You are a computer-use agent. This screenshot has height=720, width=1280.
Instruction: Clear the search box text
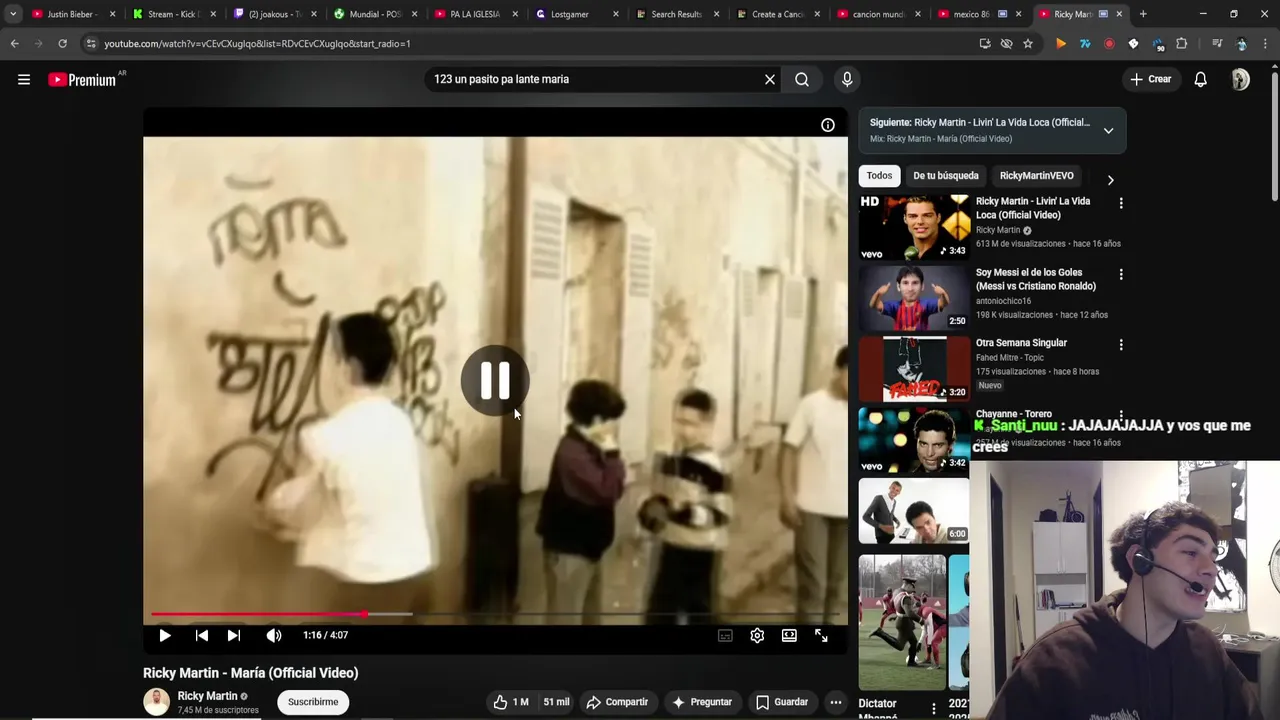[770, 79]
